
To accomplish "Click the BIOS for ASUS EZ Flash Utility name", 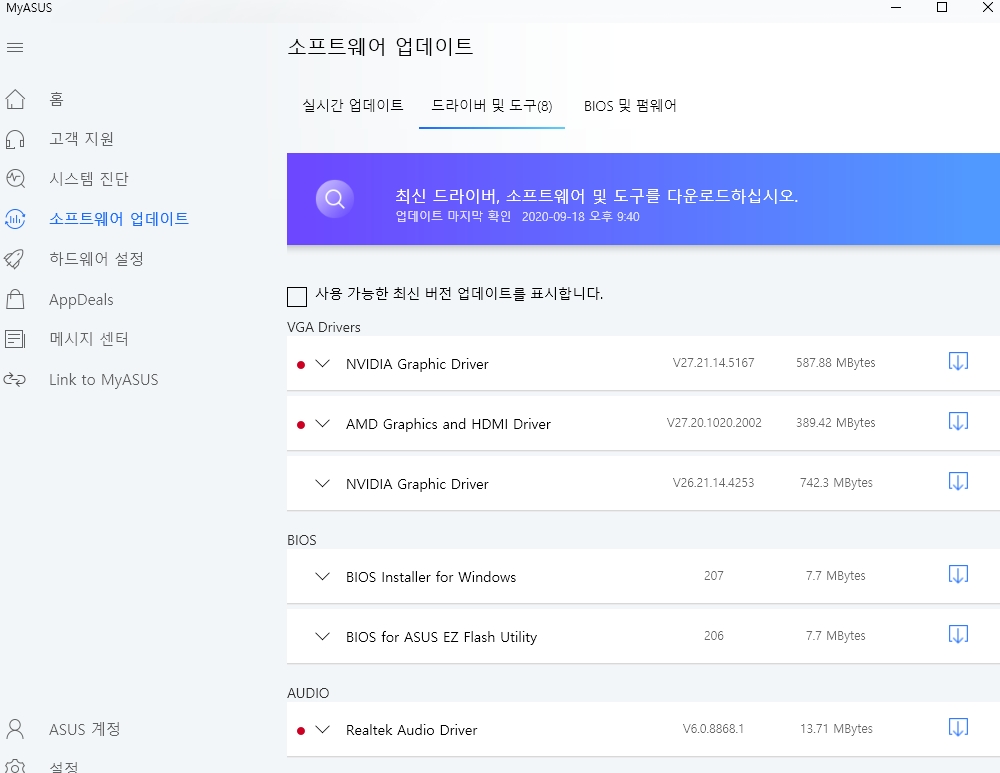I will (x=441, y=637).
